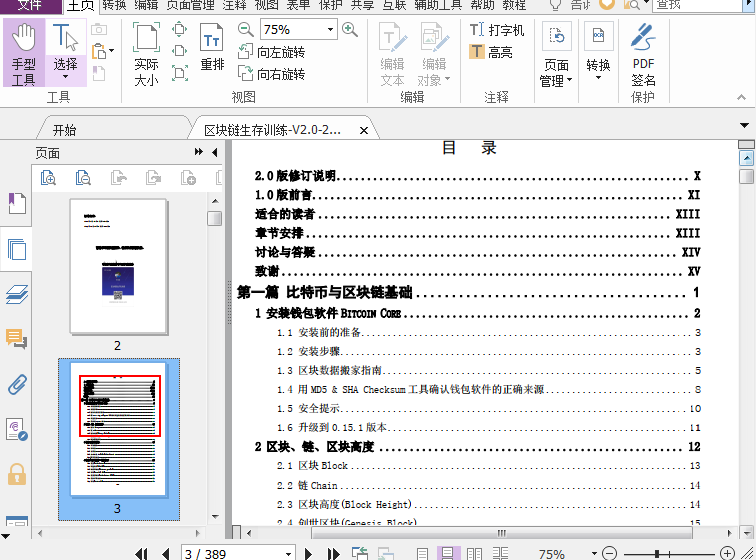Screen dimensions: 756x560
Task: Switch to the Home (主页) ribbon tab
Action: (80, 6)
